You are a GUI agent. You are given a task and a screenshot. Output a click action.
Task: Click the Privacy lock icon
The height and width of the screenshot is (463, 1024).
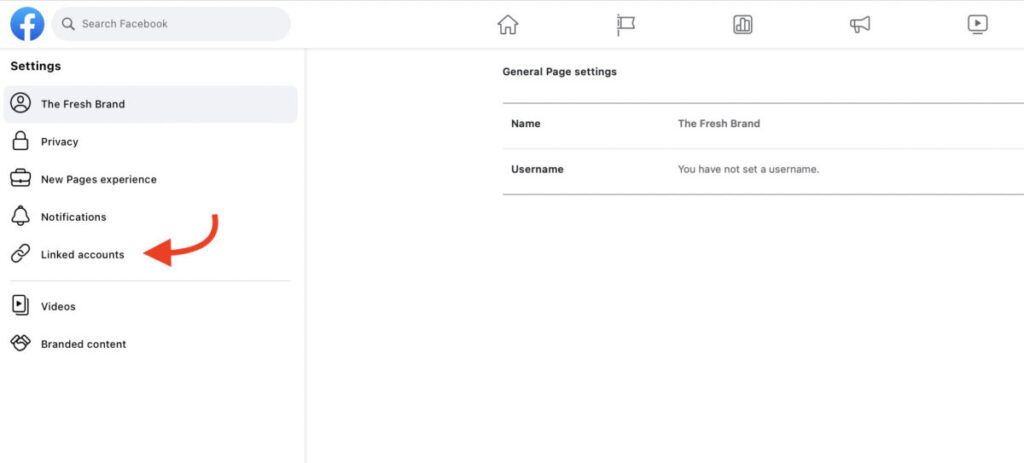tap(21, 141)
